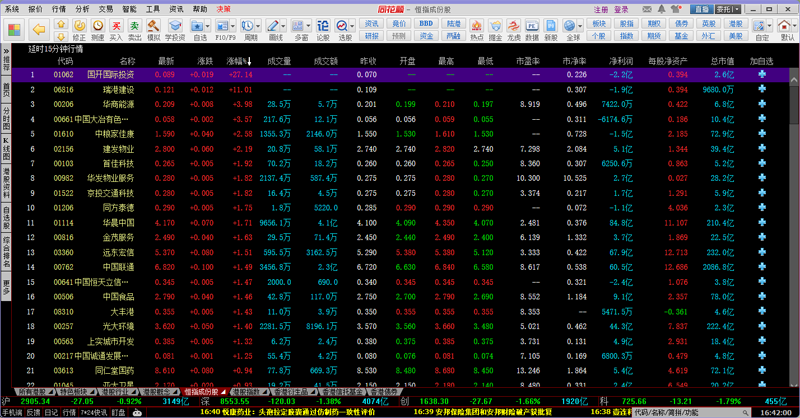Click the 学投资 graduation cap icon
This screenshot has width=800, height=418.
(175, 25)
